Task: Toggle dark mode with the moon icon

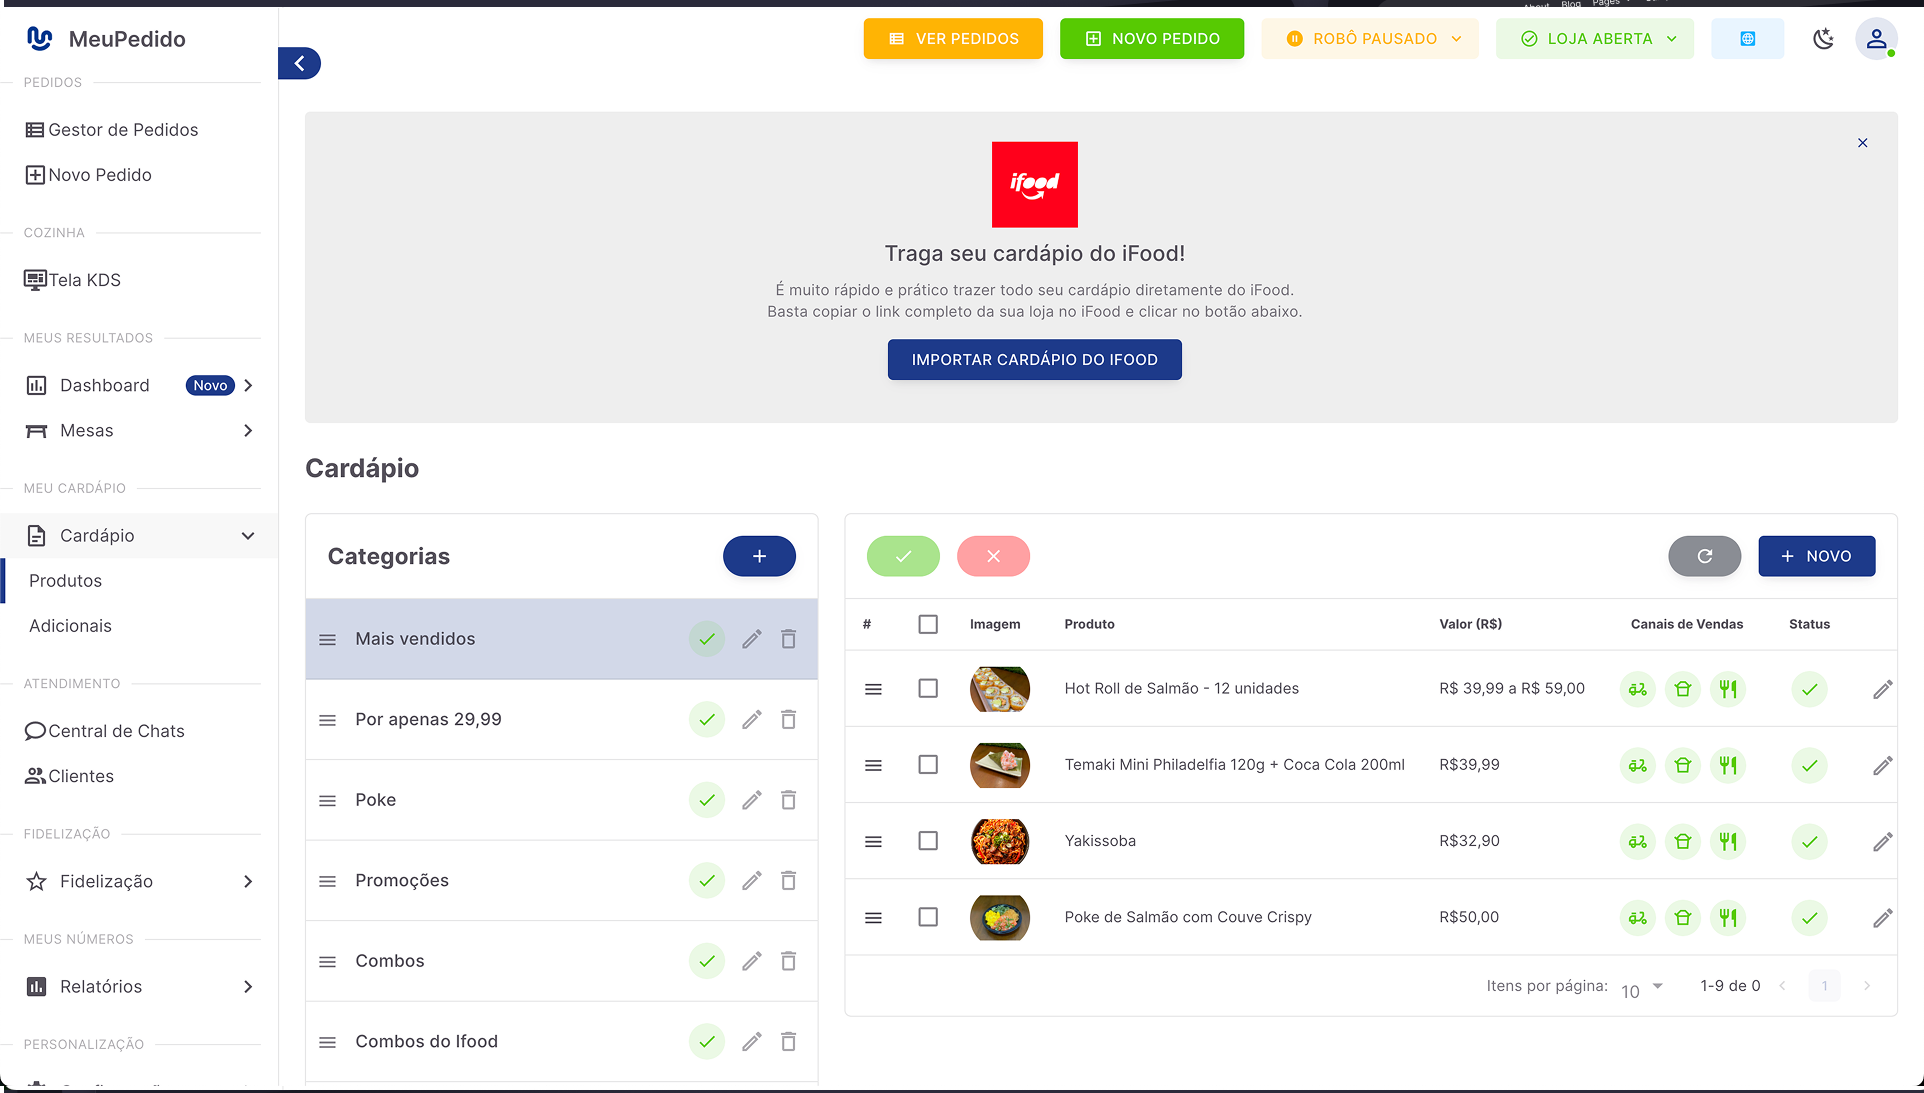Action: point(1824,38)
